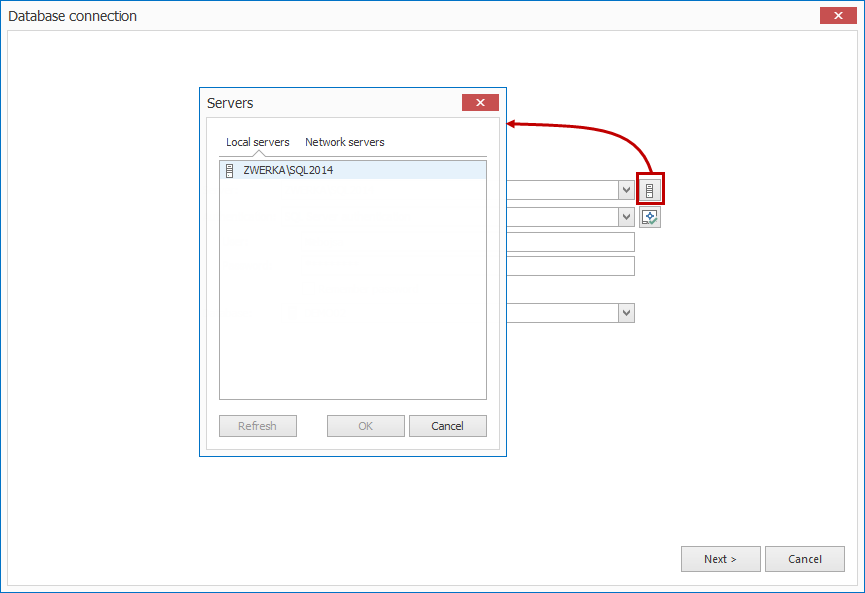
Task: Close the Database connection window
Action: click(837, 15)
